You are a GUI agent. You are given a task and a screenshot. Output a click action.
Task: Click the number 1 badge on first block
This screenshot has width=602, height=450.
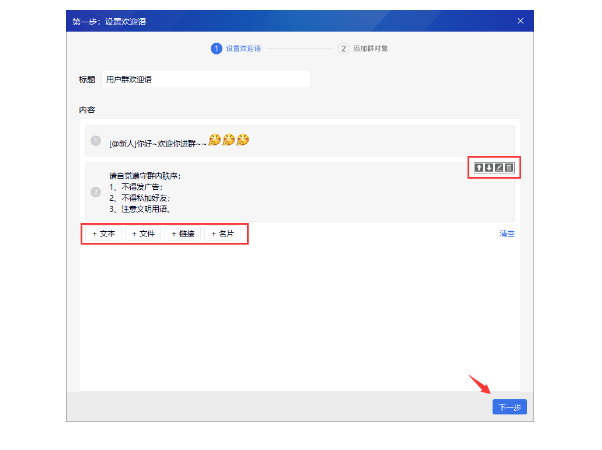[x=96, y=141]
